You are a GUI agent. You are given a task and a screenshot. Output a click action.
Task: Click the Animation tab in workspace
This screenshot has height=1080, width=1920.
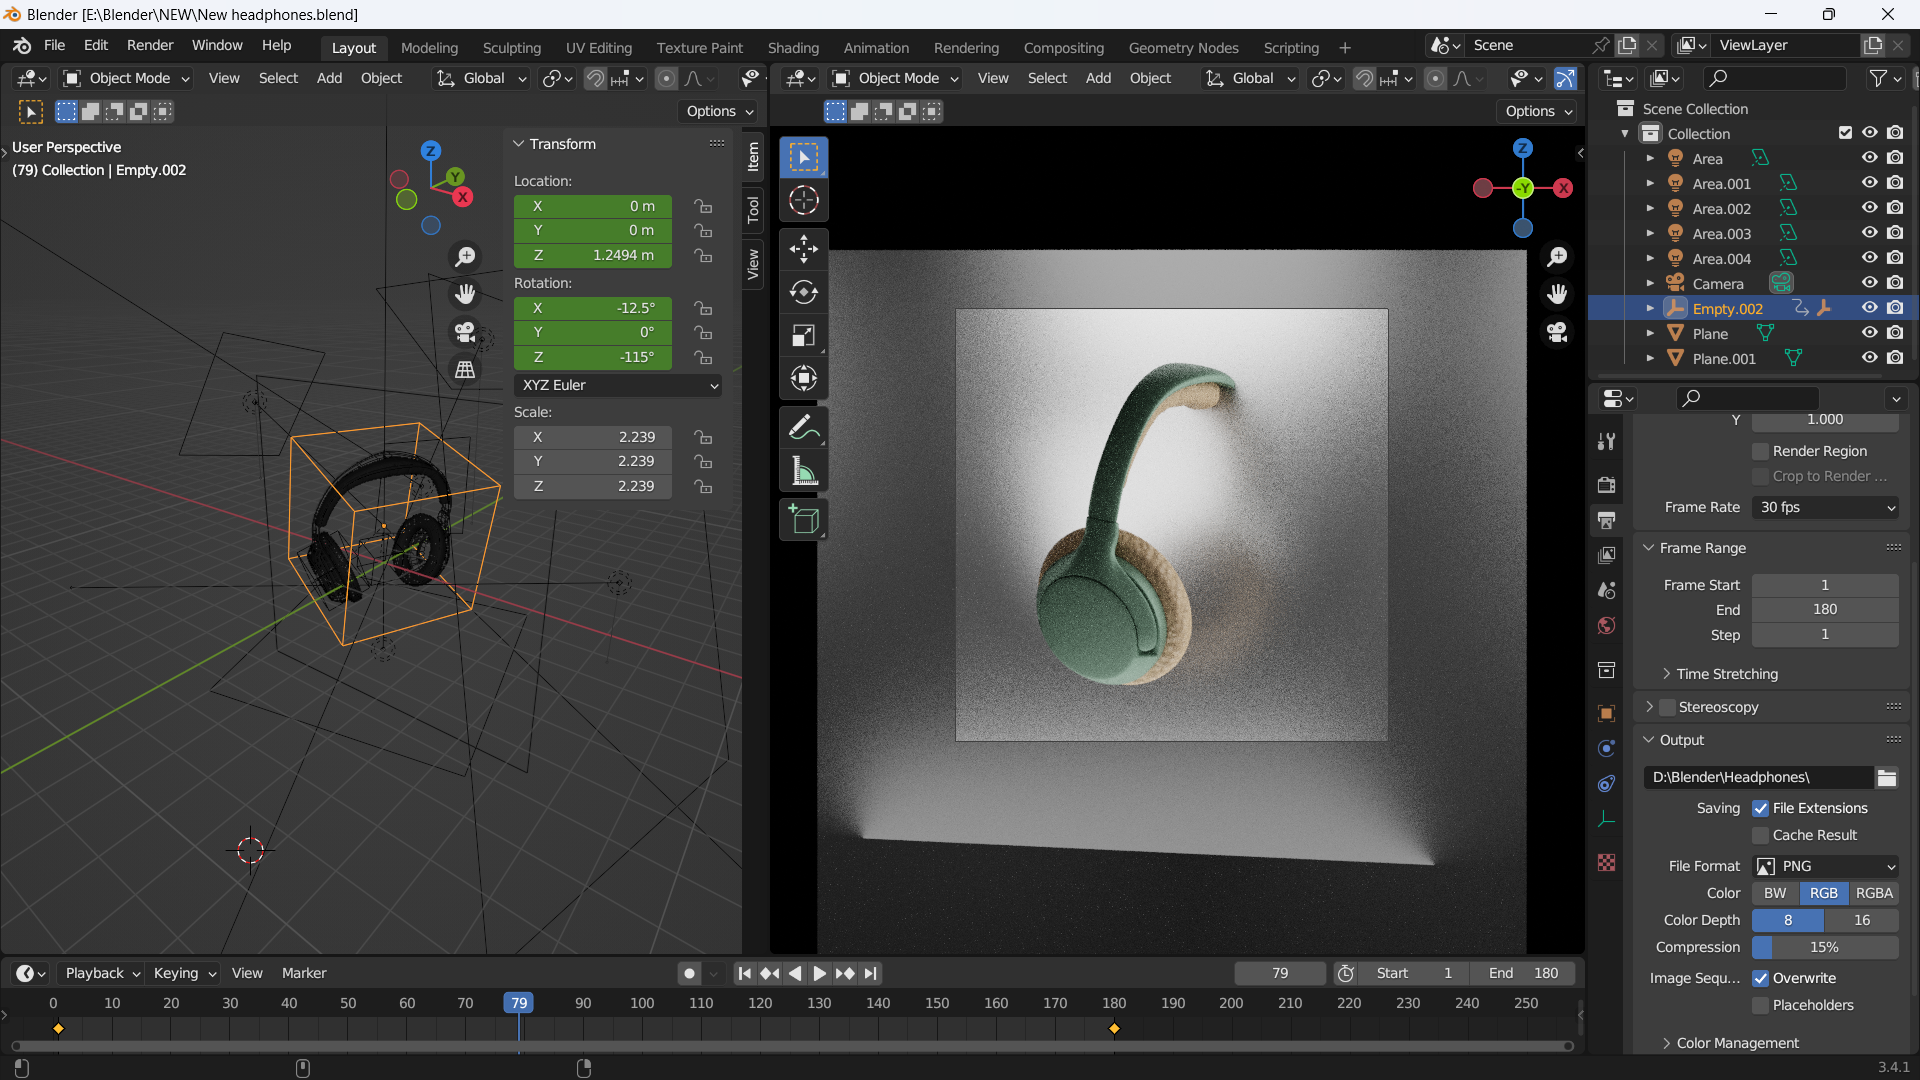pyautogui.click(x=874, y=47)
